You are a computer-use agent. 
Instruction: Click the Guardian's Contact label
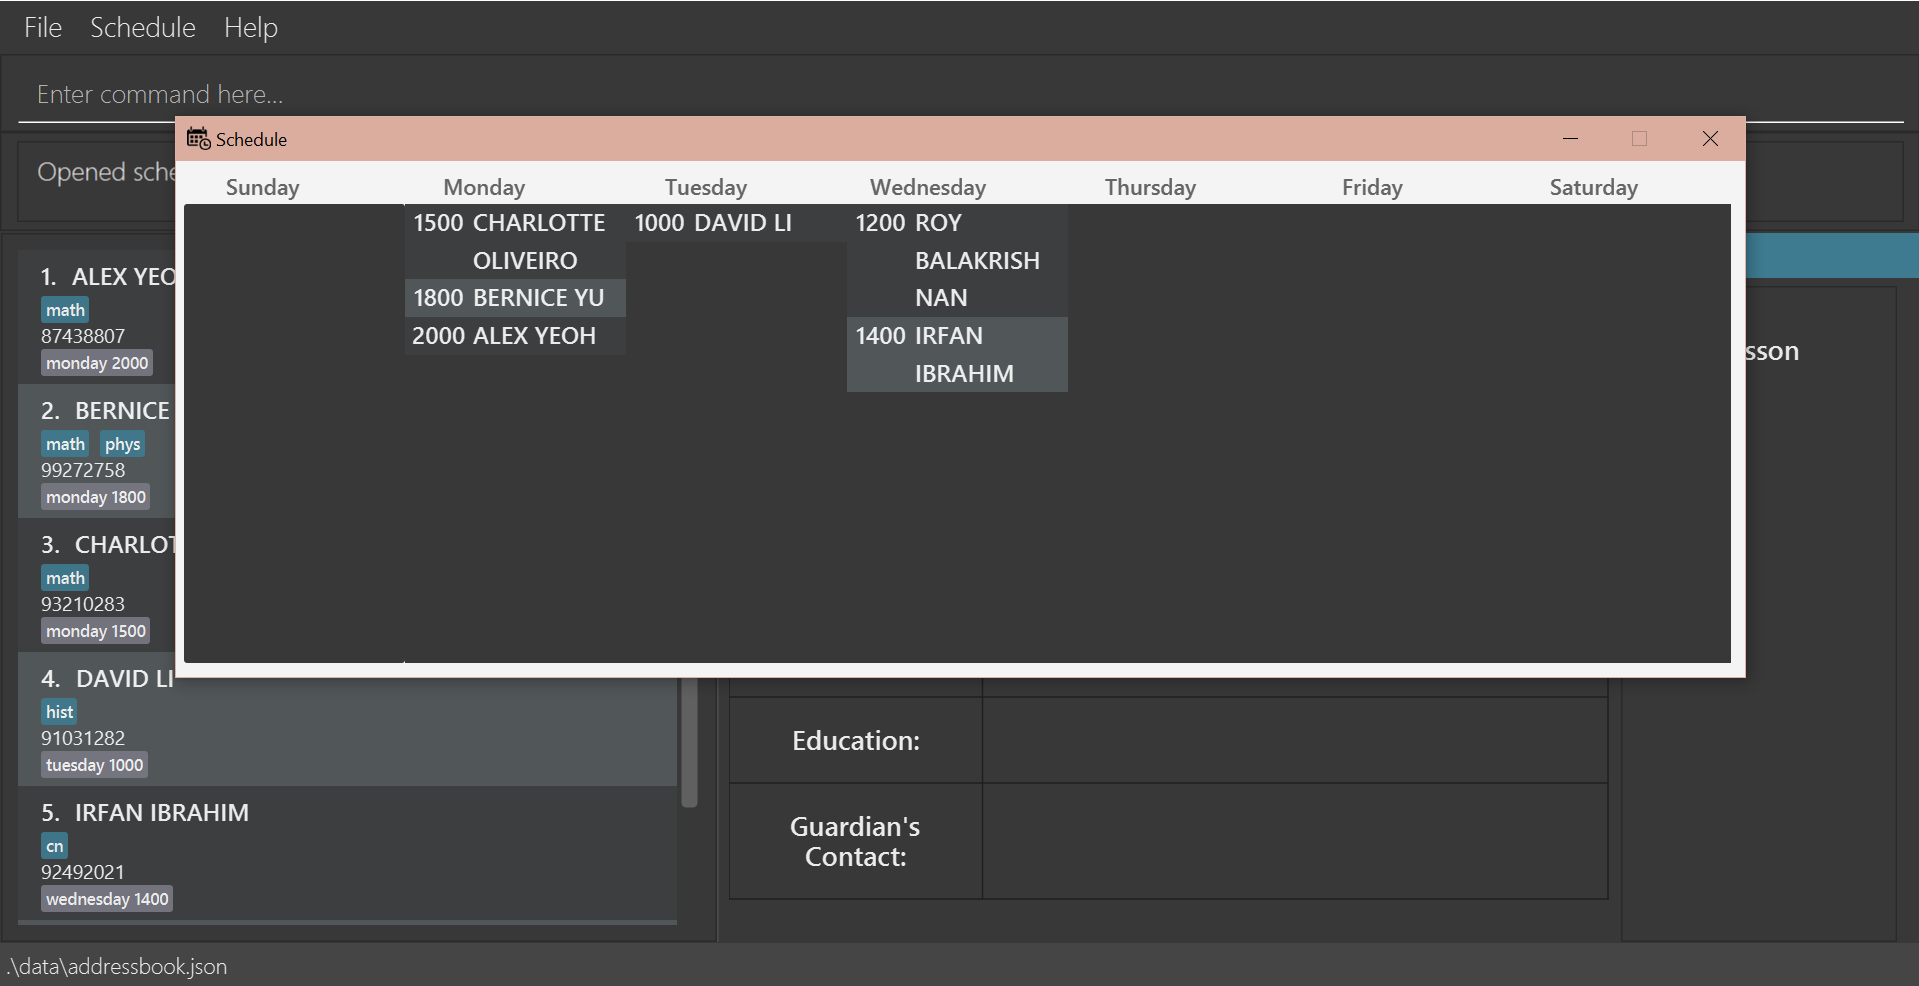(856, 841)
